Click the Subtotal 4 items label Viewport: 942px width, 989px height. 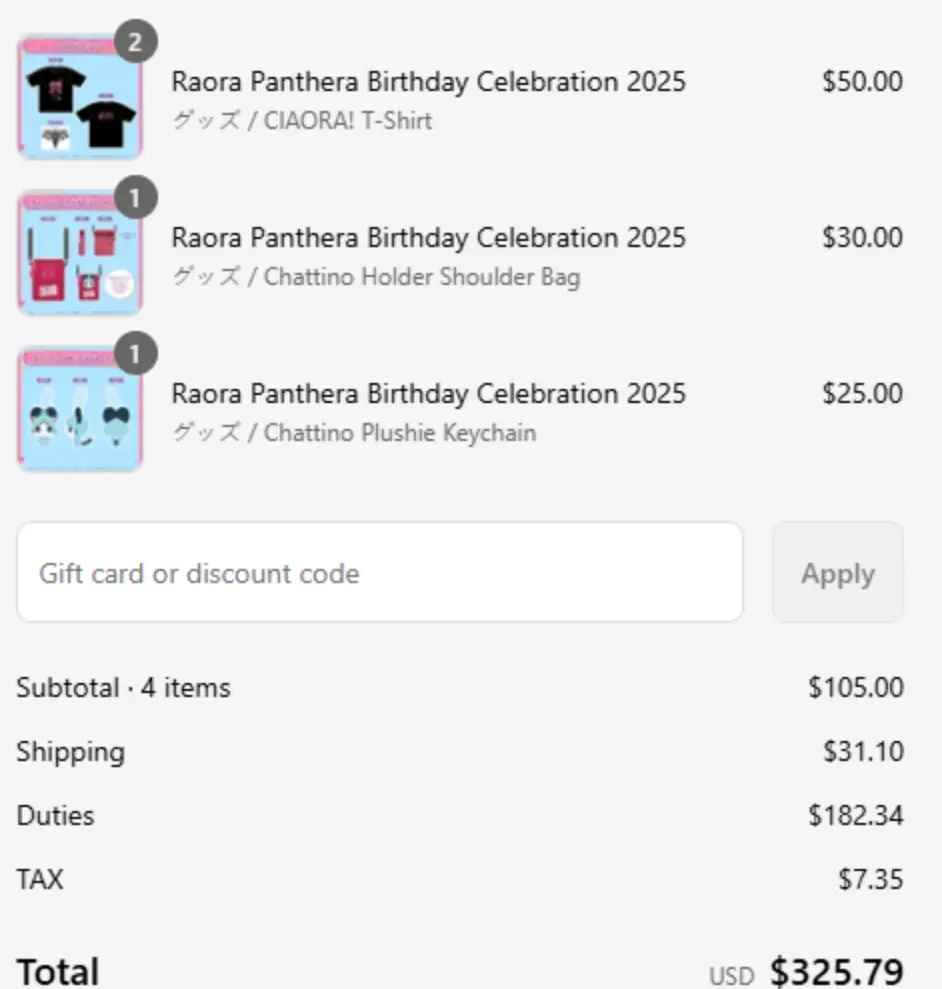coord(124,688)
